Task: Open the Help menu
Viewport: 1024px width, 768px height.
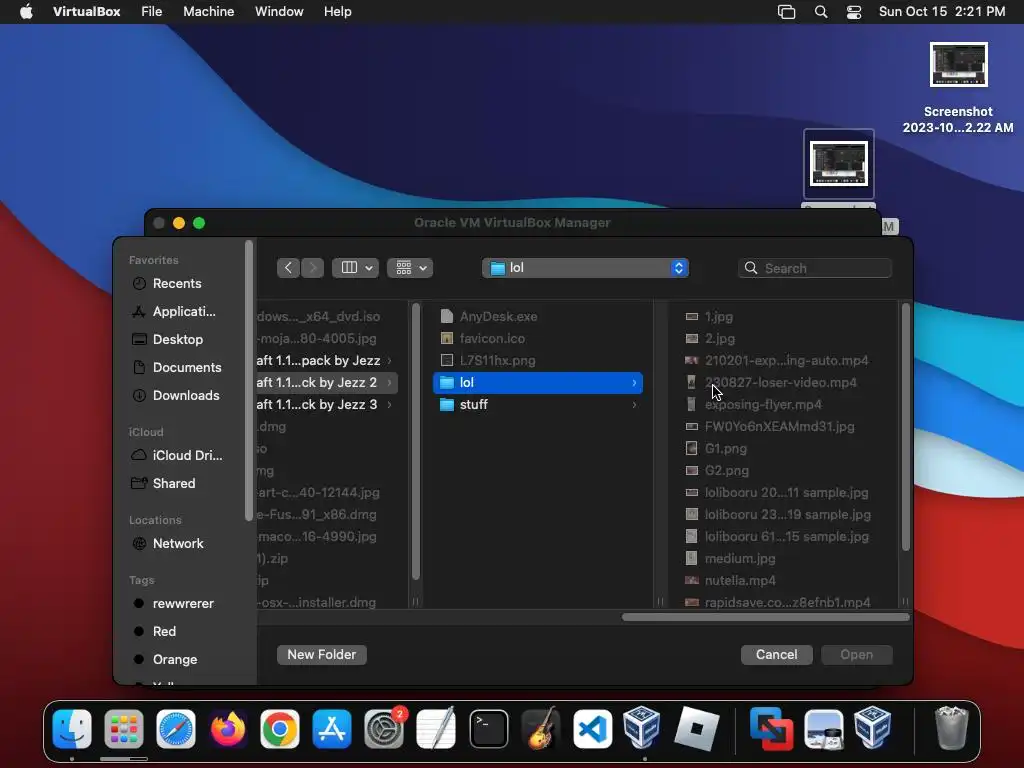Action: tap(338, 12)
